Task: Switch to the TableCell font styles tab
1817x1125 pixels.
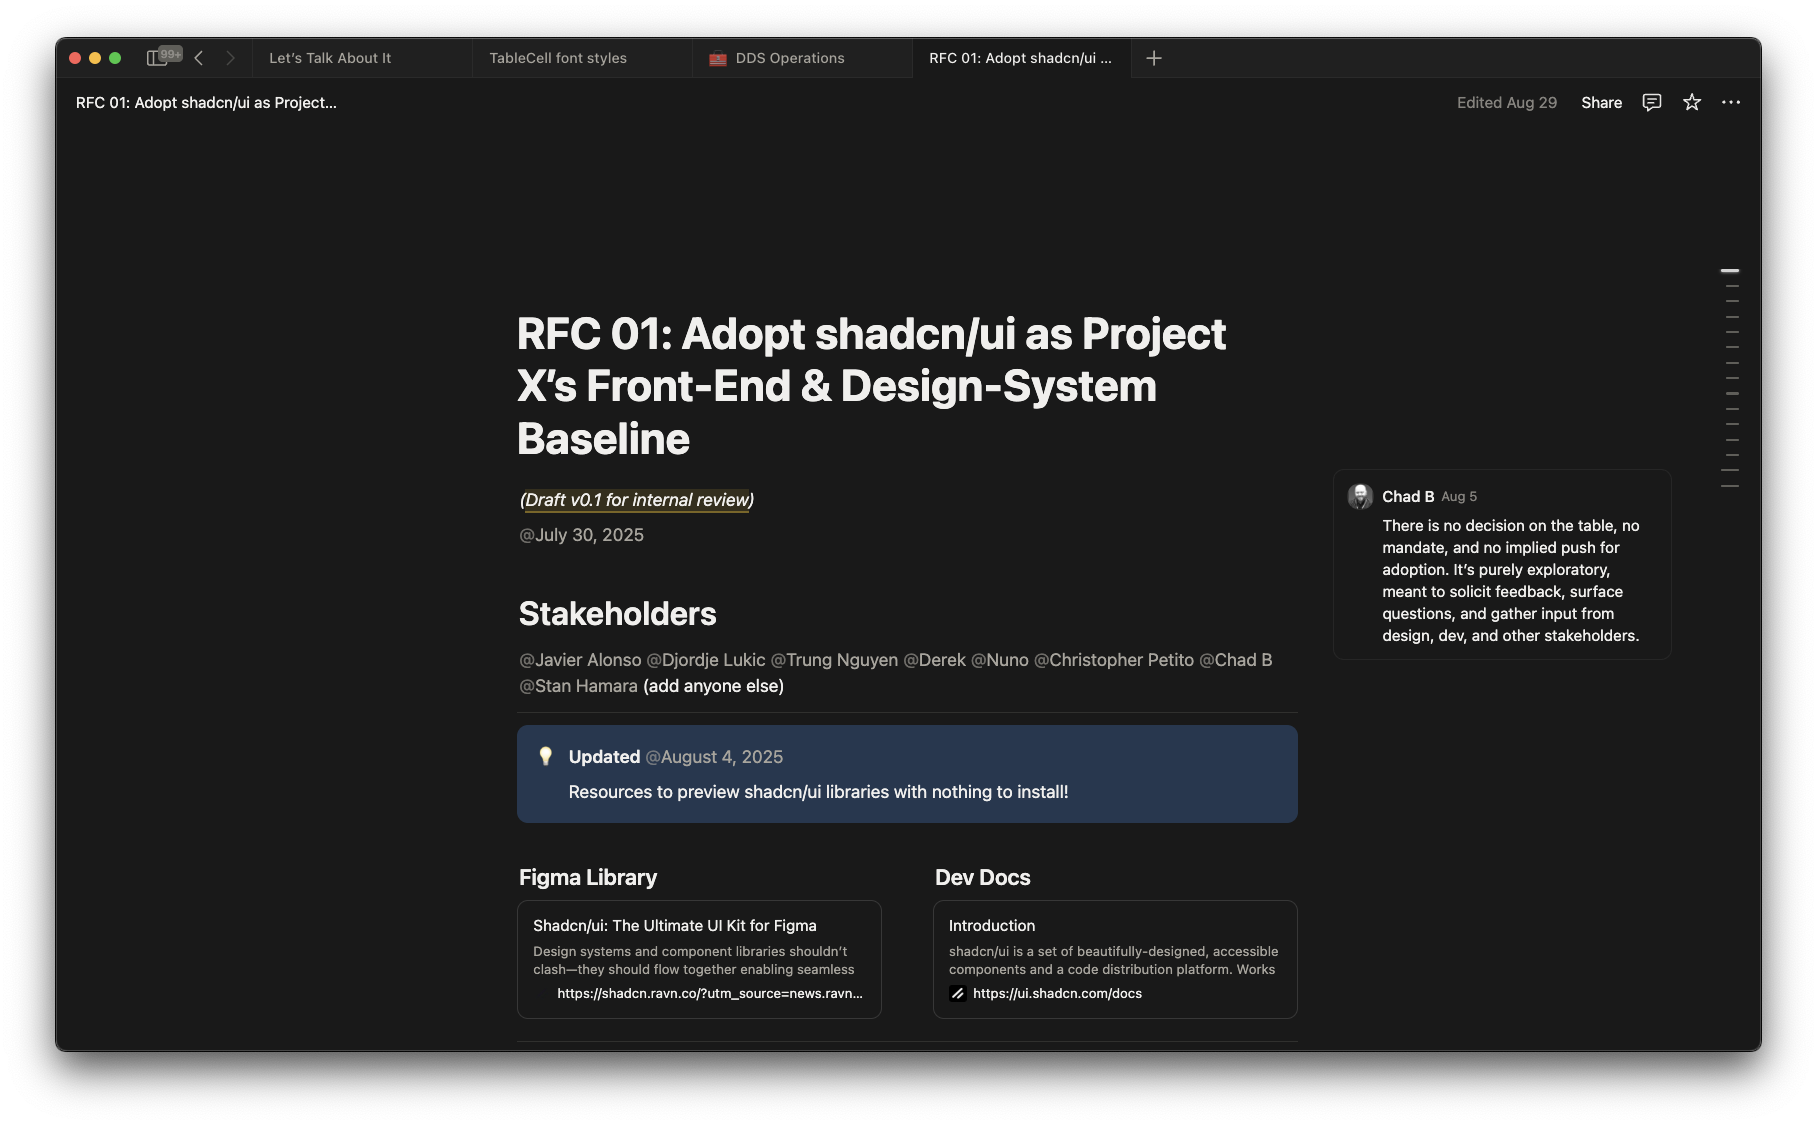Action: [x=557, y=58]
